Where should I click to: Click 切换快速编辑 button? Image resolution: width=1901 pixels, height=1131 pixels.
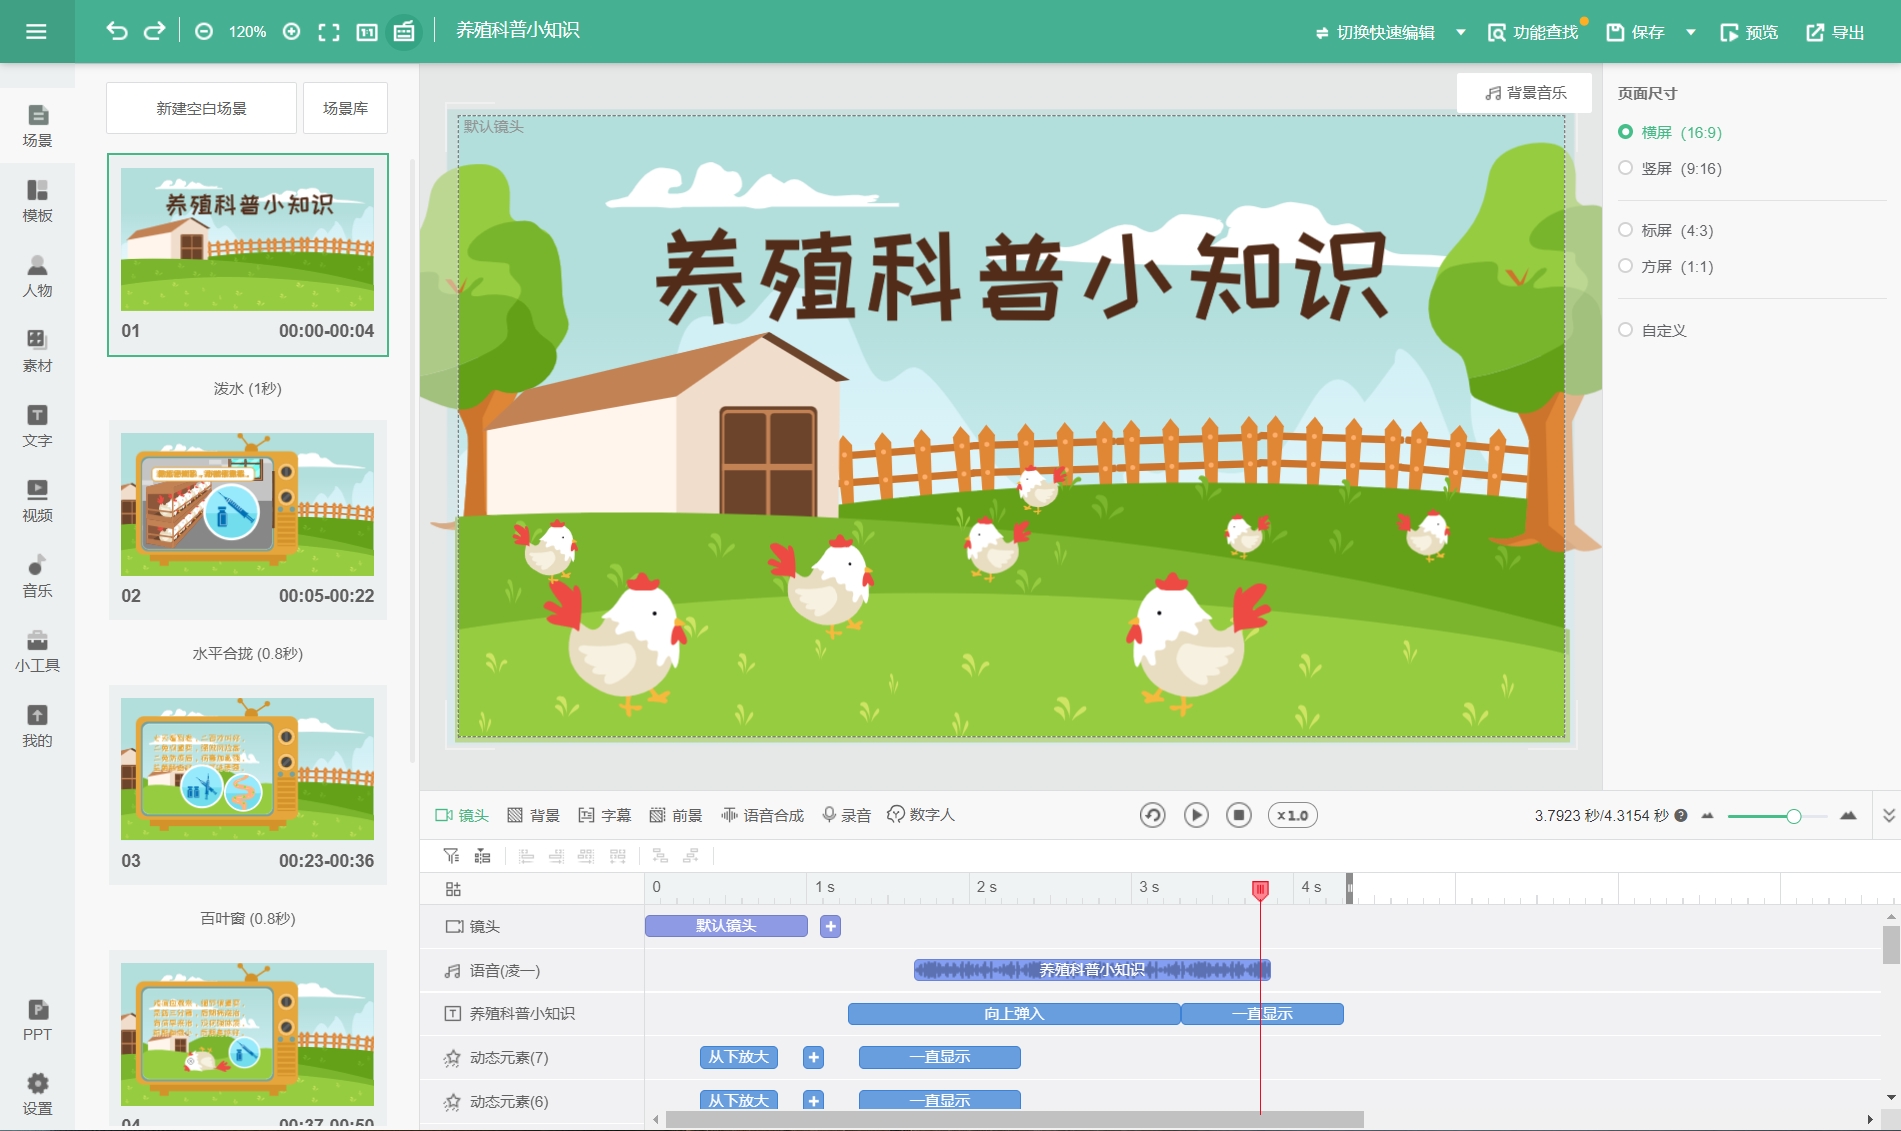pyautogui.click(x=1375, y=32)
